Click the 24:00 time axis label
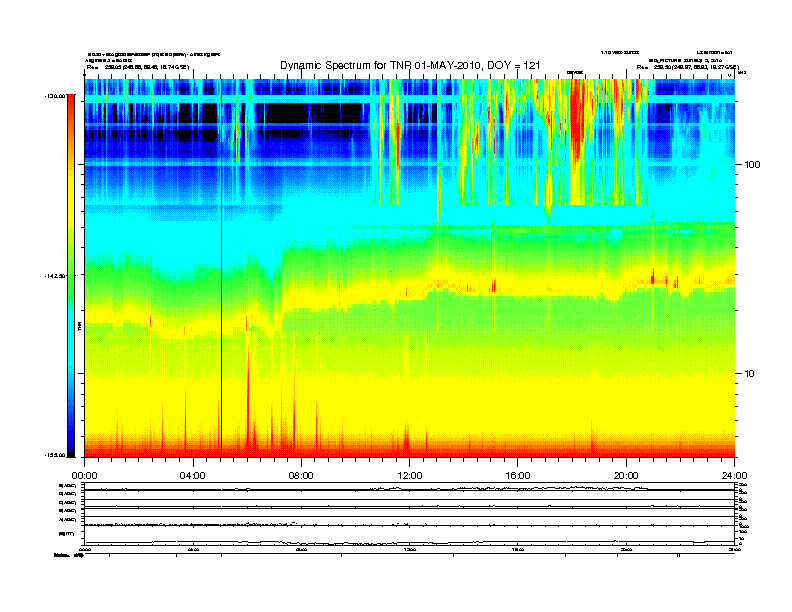This screenshot has height=612, width=792. pos(734,475)
